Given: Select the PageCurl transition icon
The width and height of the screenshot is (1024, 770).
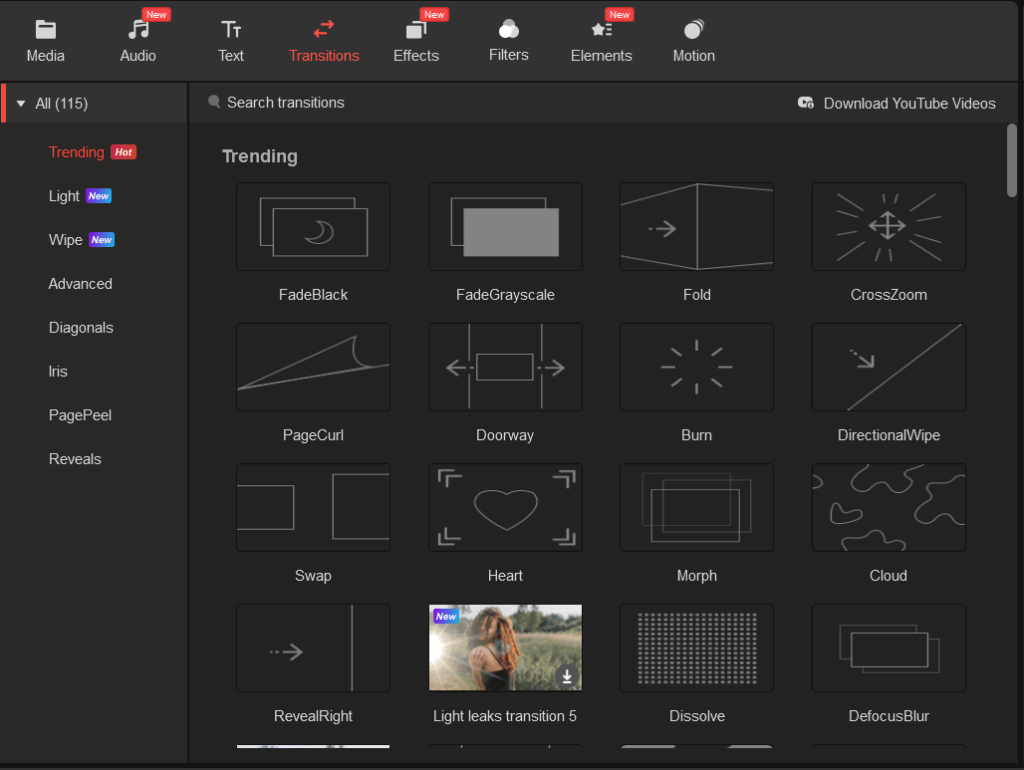Looking at the screenshot, I should 313,367.
